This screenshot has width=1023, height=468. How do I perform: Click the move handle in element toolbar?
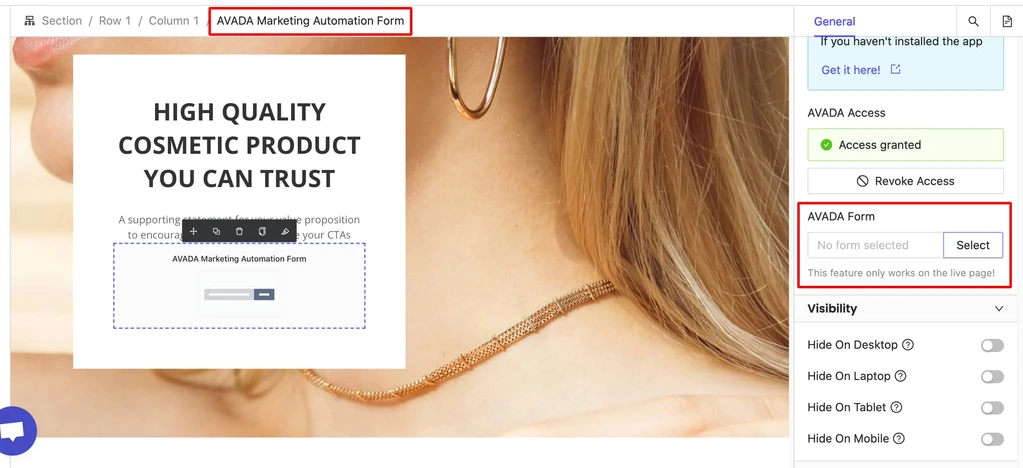click(x=193, y=232)
